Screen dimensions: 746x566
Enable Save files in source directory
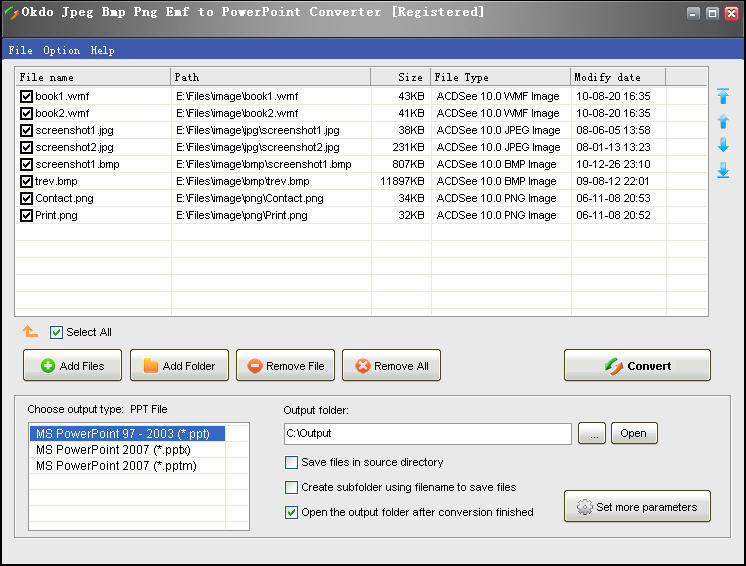(291, 462)
